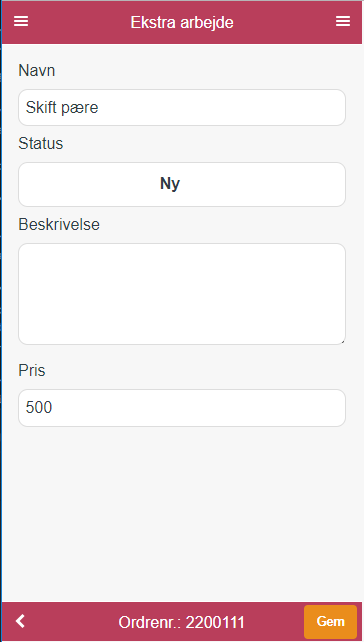Grab the Beskrivelse textarea resize handle

coord(342,341)
